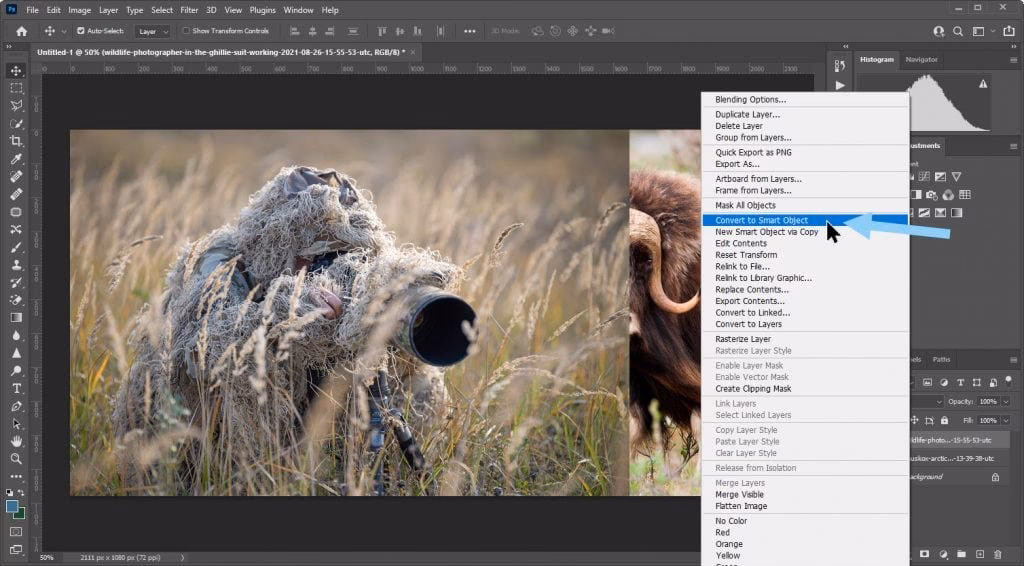Switch to the Navigator tab
The width and height of the screenshot is (1024, 566).
click(x=921, y=60)
